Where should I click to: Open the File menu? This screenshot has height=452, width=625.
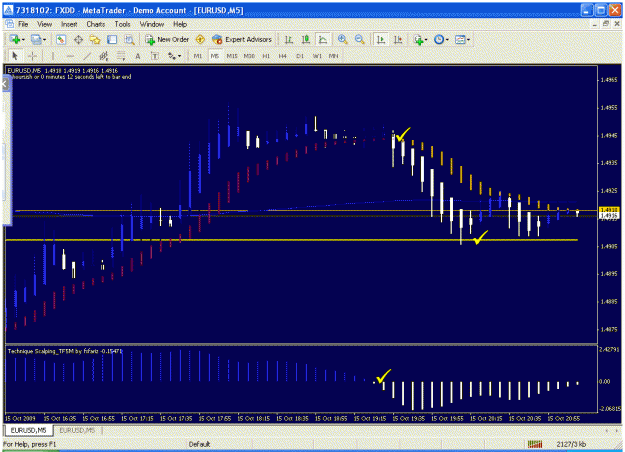point(23,24)
